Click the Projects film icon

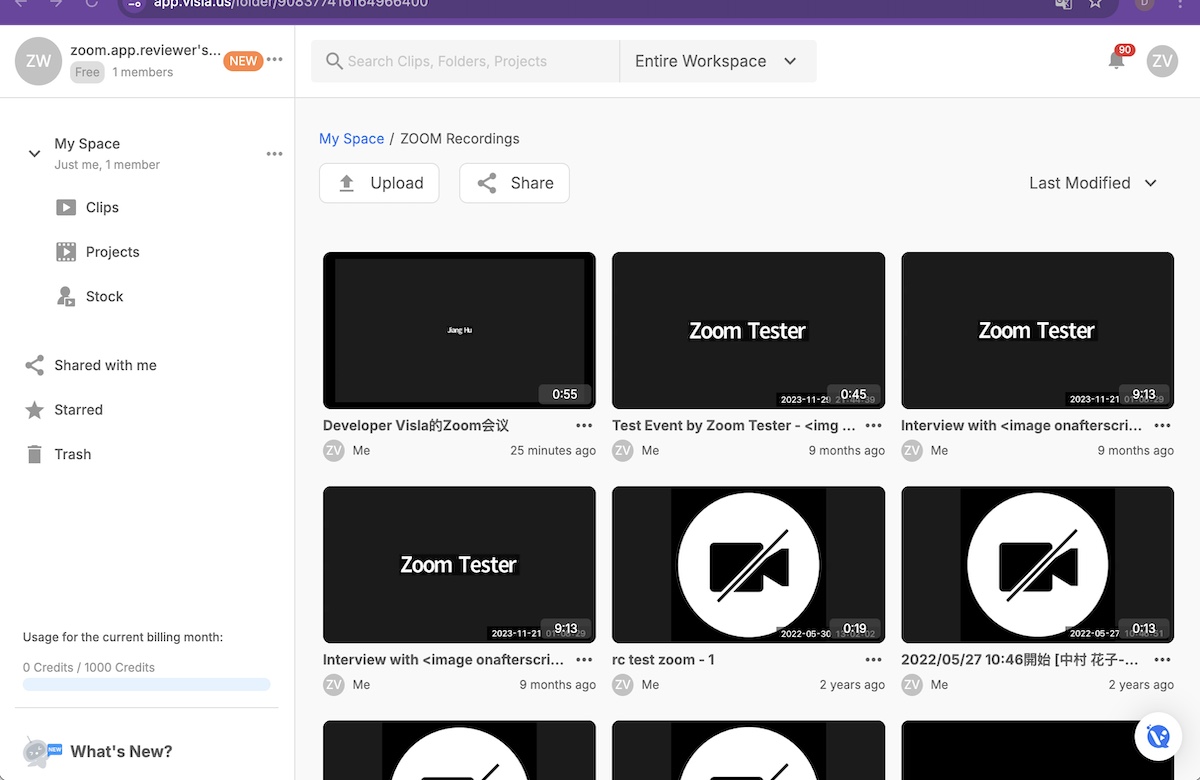point(66,252)
